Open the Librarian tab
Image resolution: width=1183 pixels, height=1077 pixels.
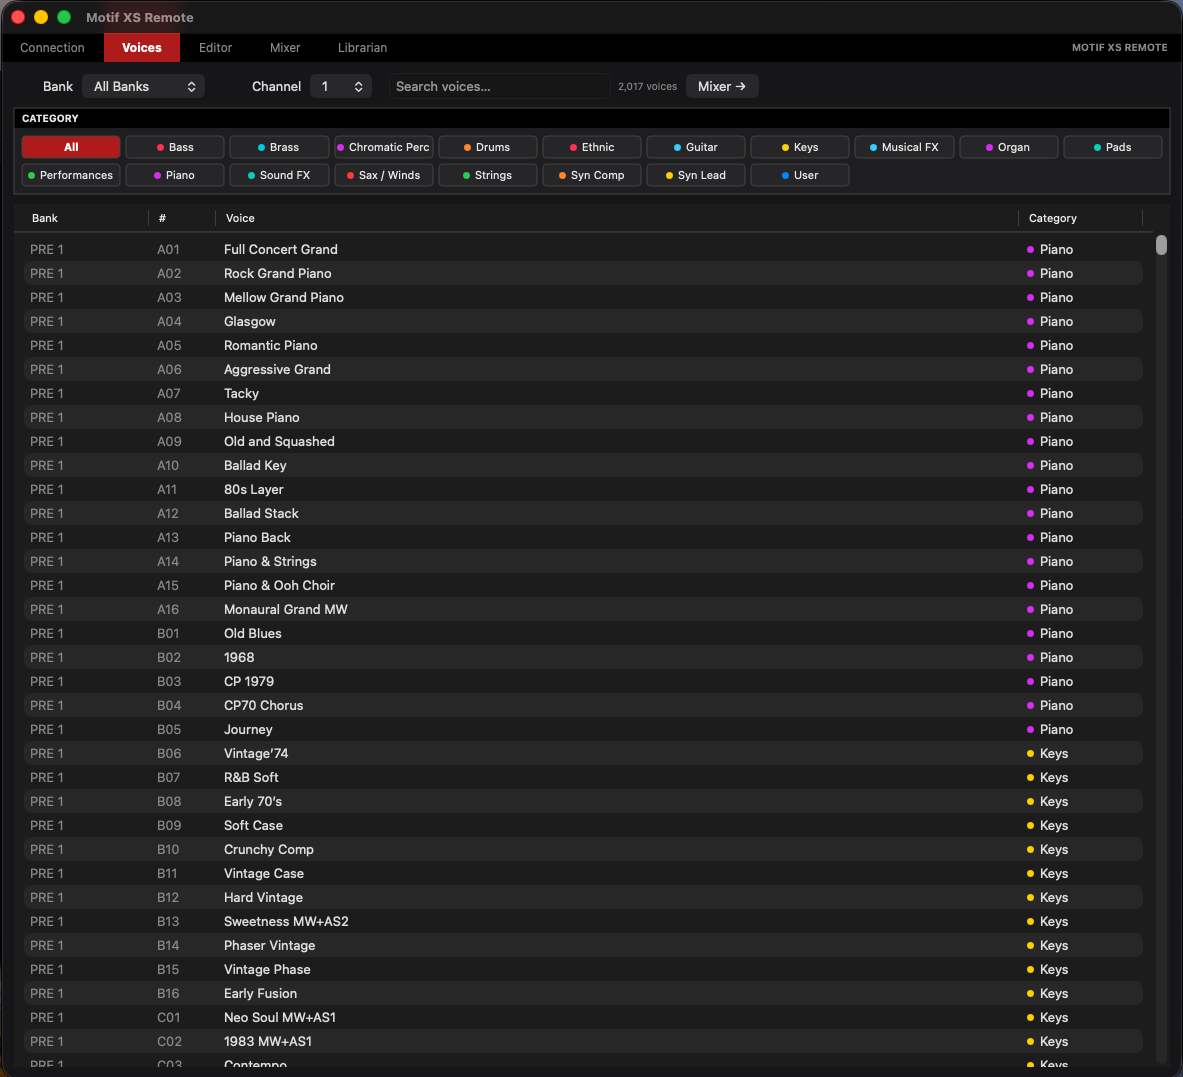pos(362,48)
